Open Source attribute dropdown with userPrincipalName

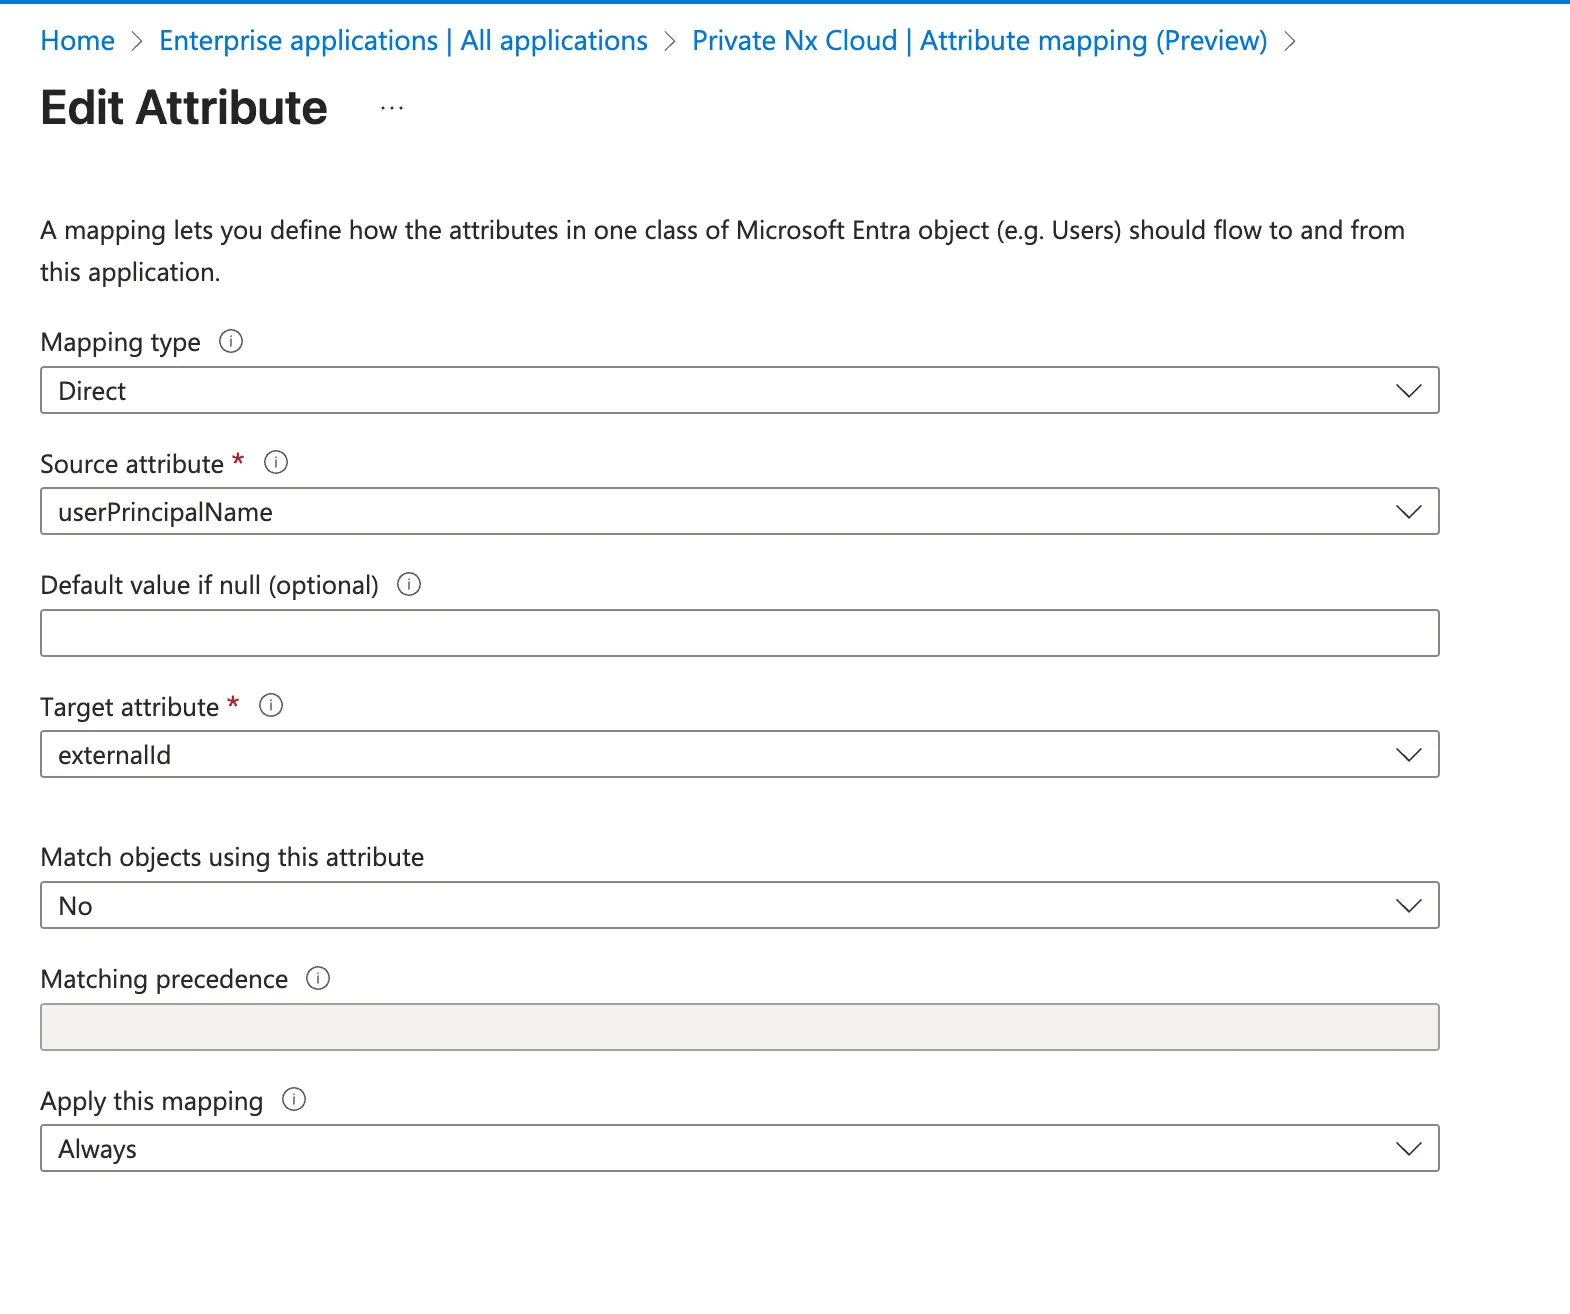click(x=739, y=511)
